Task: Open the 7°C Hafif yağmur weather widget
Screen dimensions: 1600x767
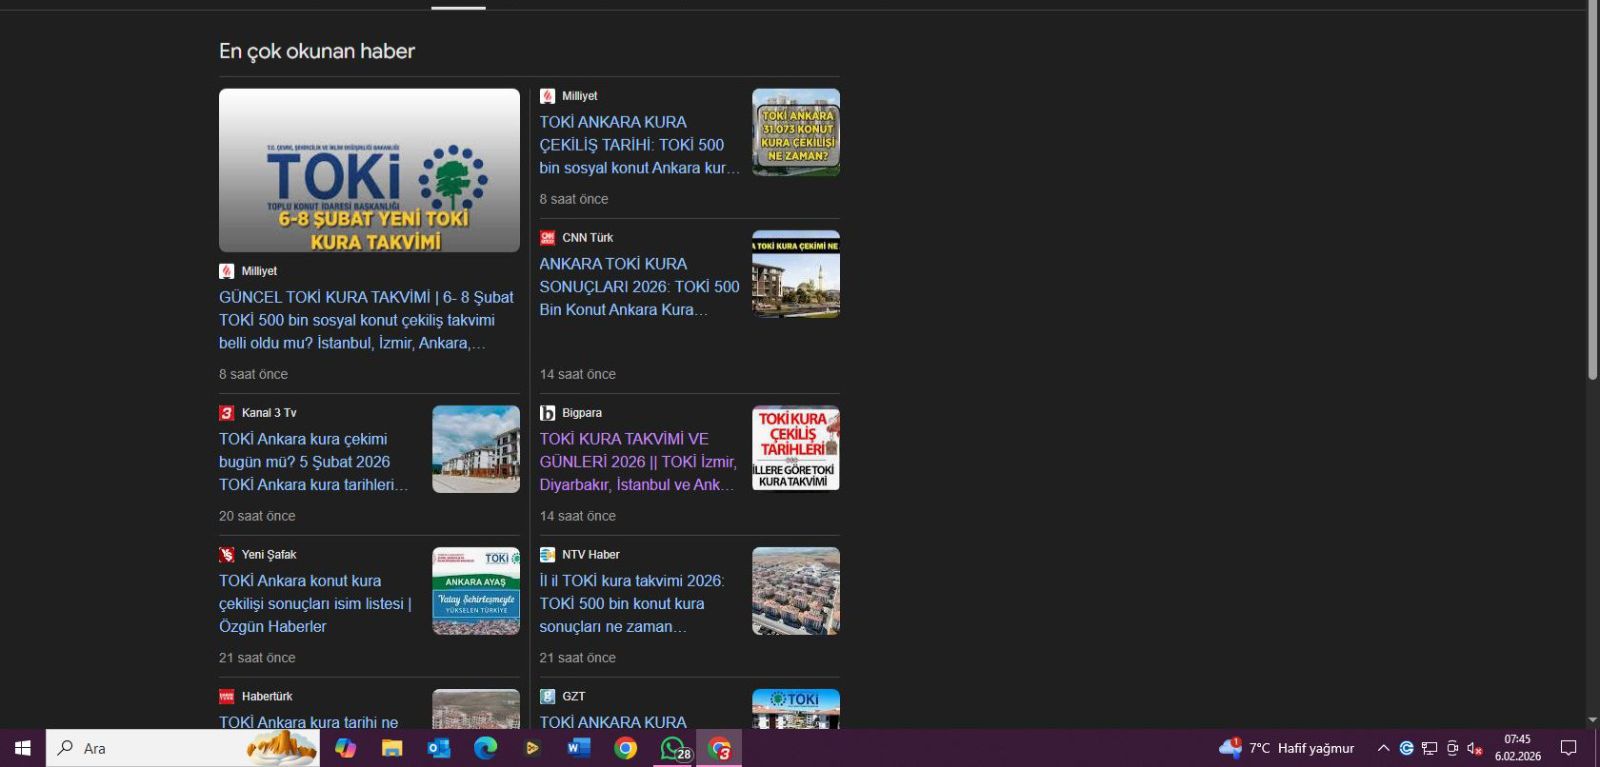Action: (1287, 748)
